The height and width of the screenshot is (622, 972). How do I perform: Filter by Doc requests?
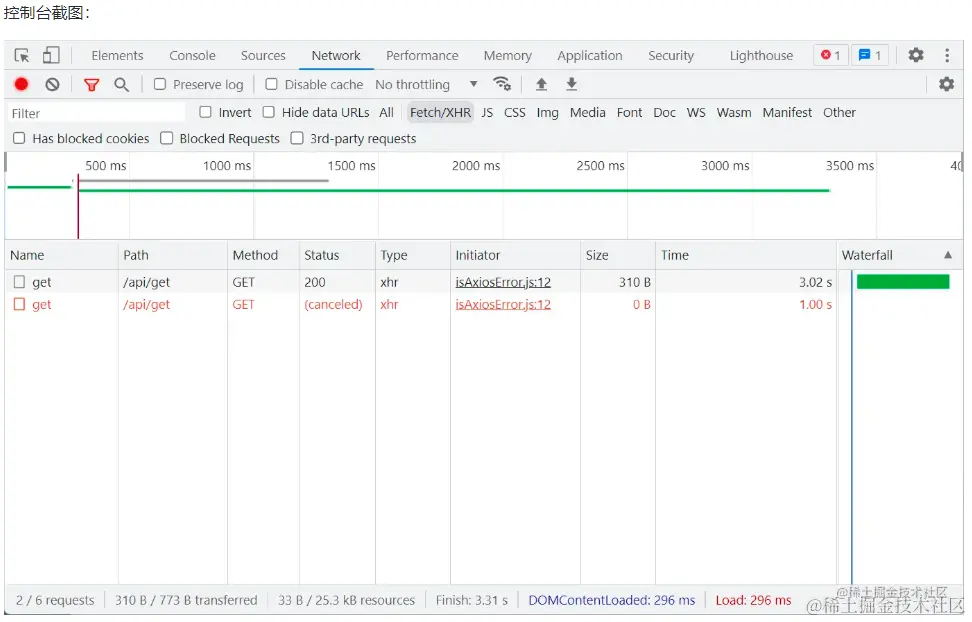pos(665,112)
